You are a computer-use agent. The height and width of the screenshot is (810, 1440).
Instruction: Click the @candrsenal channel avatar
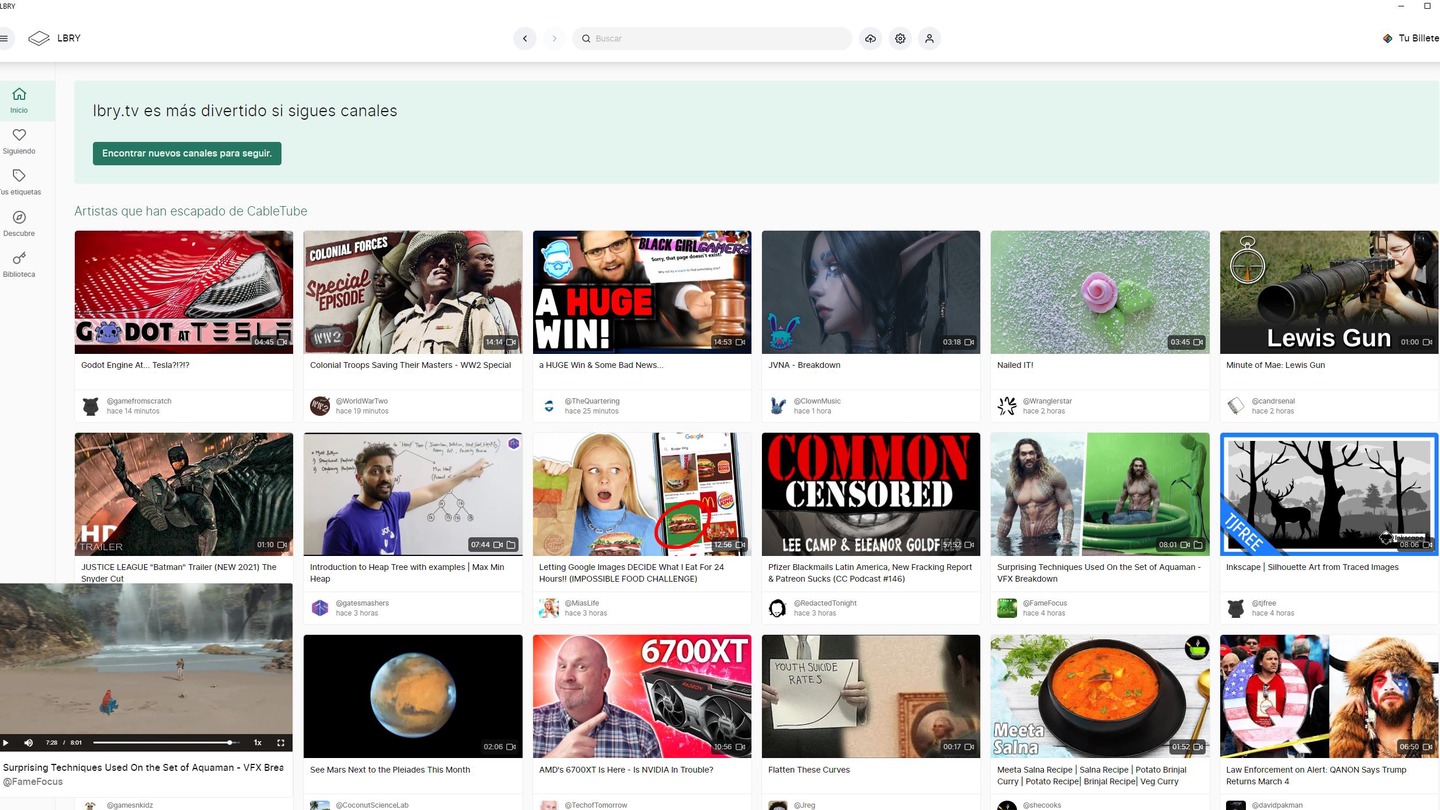tap(1236, 406)
